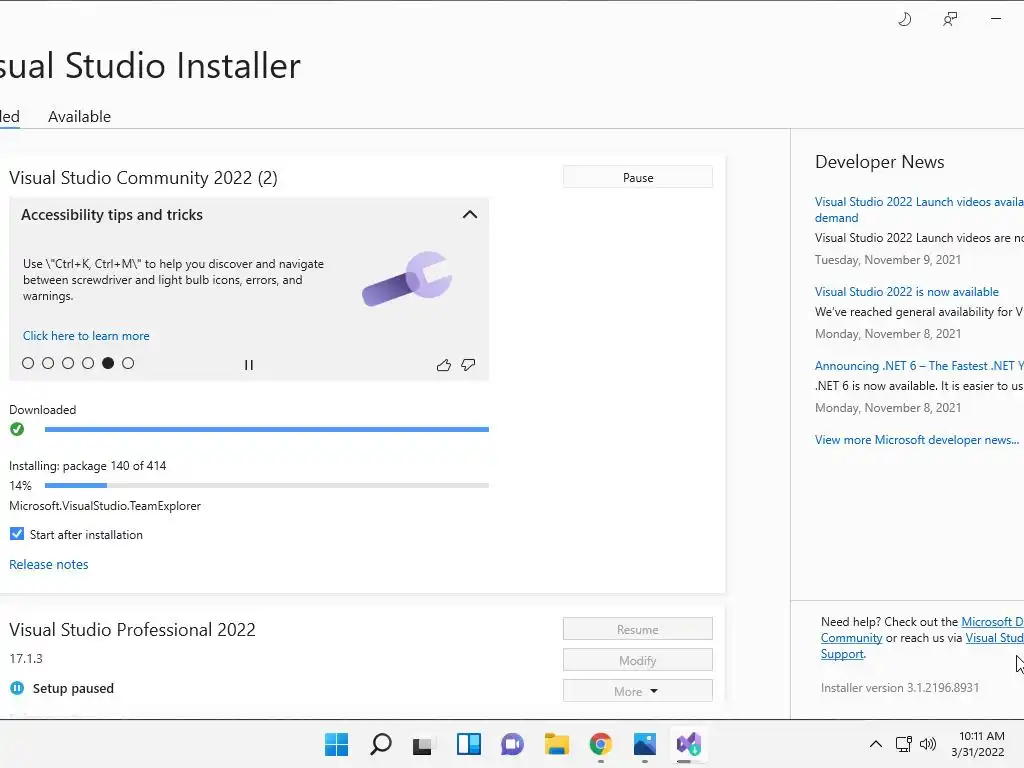The image size is (1024, 768).
Task: Click Microsoft.VisualStudio.TeamExplorer package name
Action: click(105, 505)
